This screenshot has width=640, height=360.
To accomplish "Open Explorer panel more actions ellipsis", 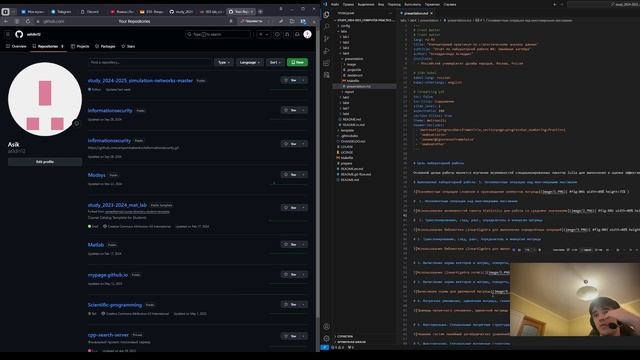I will 390,13.
